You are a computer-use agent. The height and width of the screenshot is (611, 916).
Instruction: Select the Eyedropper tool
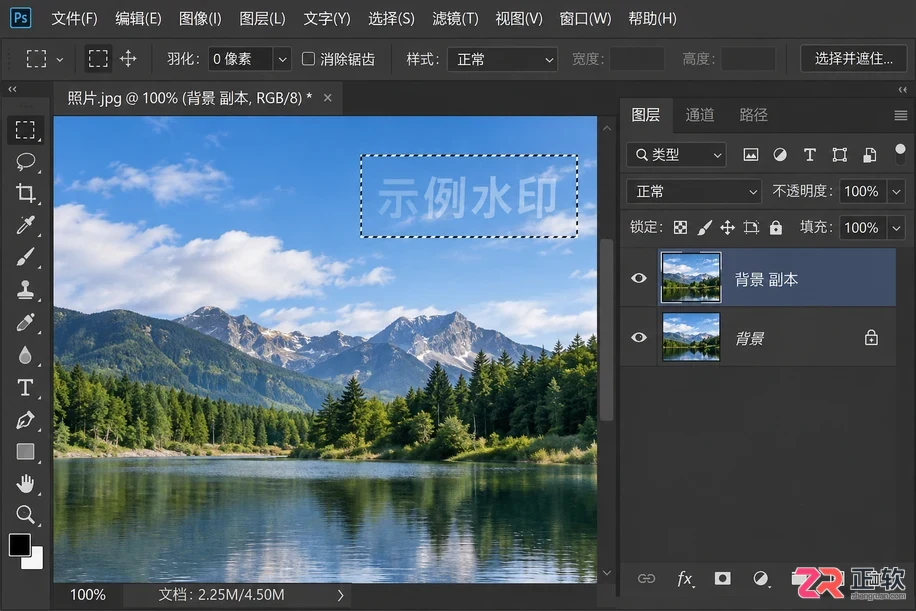click(25, 225)
